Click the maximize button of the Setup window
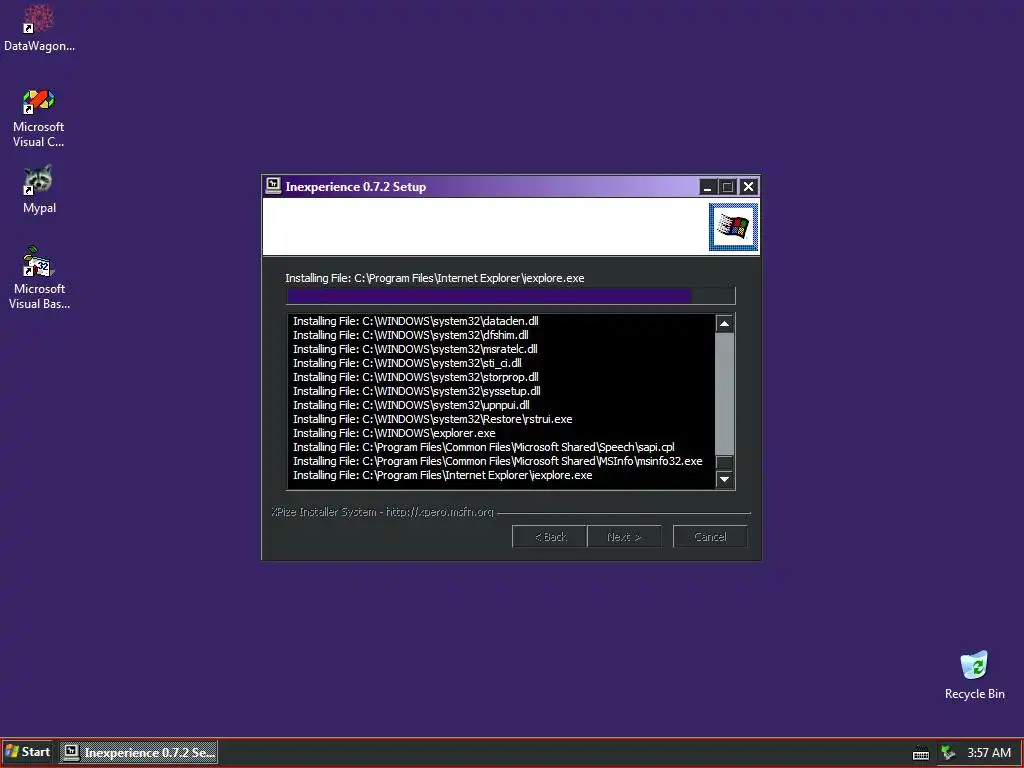The height and width of the screenshot is (768, 1024). point(728,187)
